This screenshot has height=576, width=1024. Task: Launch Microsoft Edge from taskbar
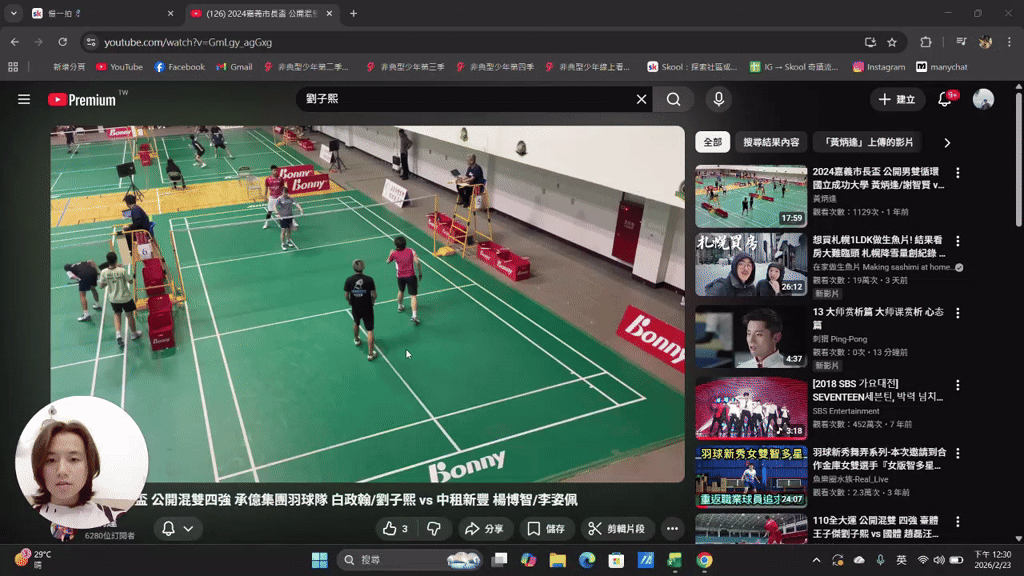click(x=586, y=560)
